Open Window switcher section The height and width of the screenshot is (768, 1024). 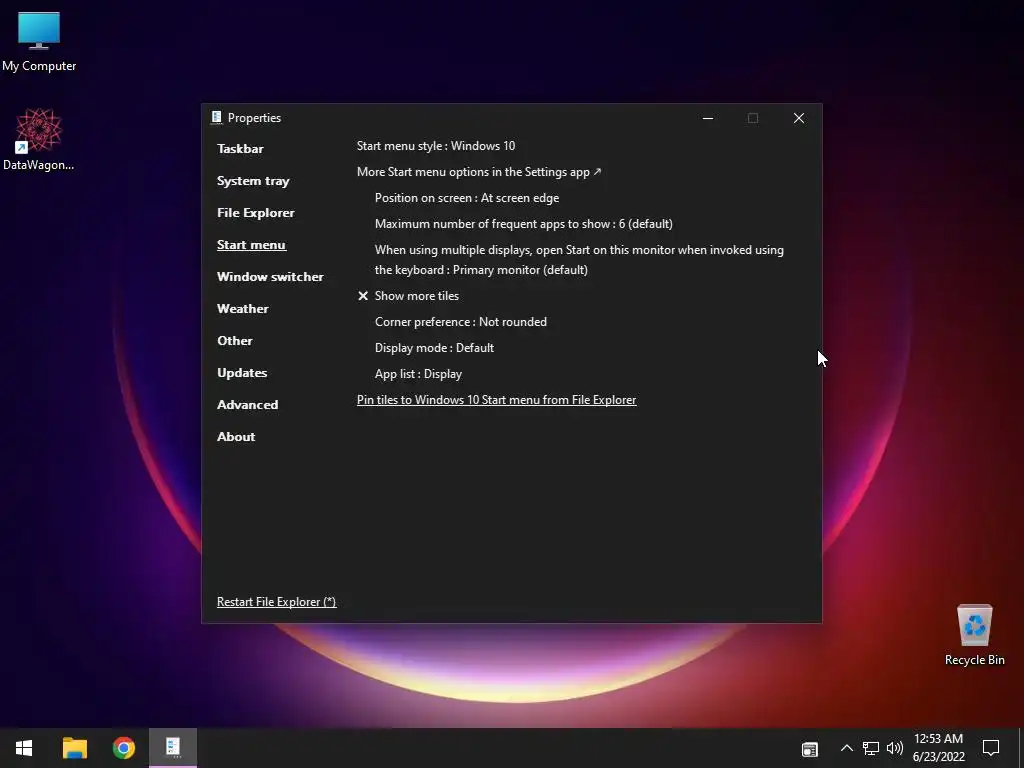pos(270,277)
